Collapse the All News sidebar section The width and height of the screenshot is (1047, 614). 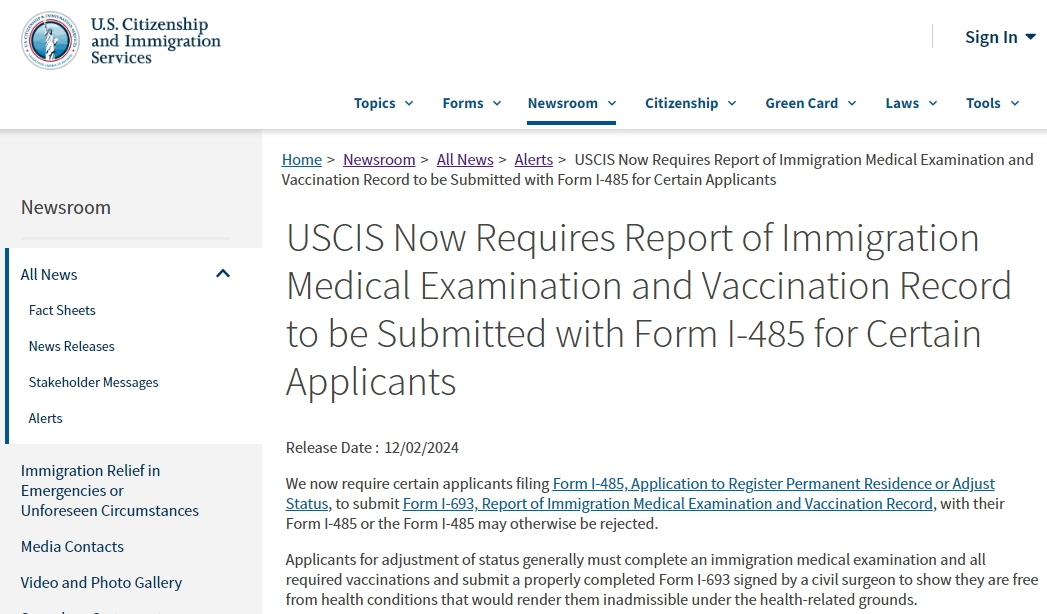223,274
